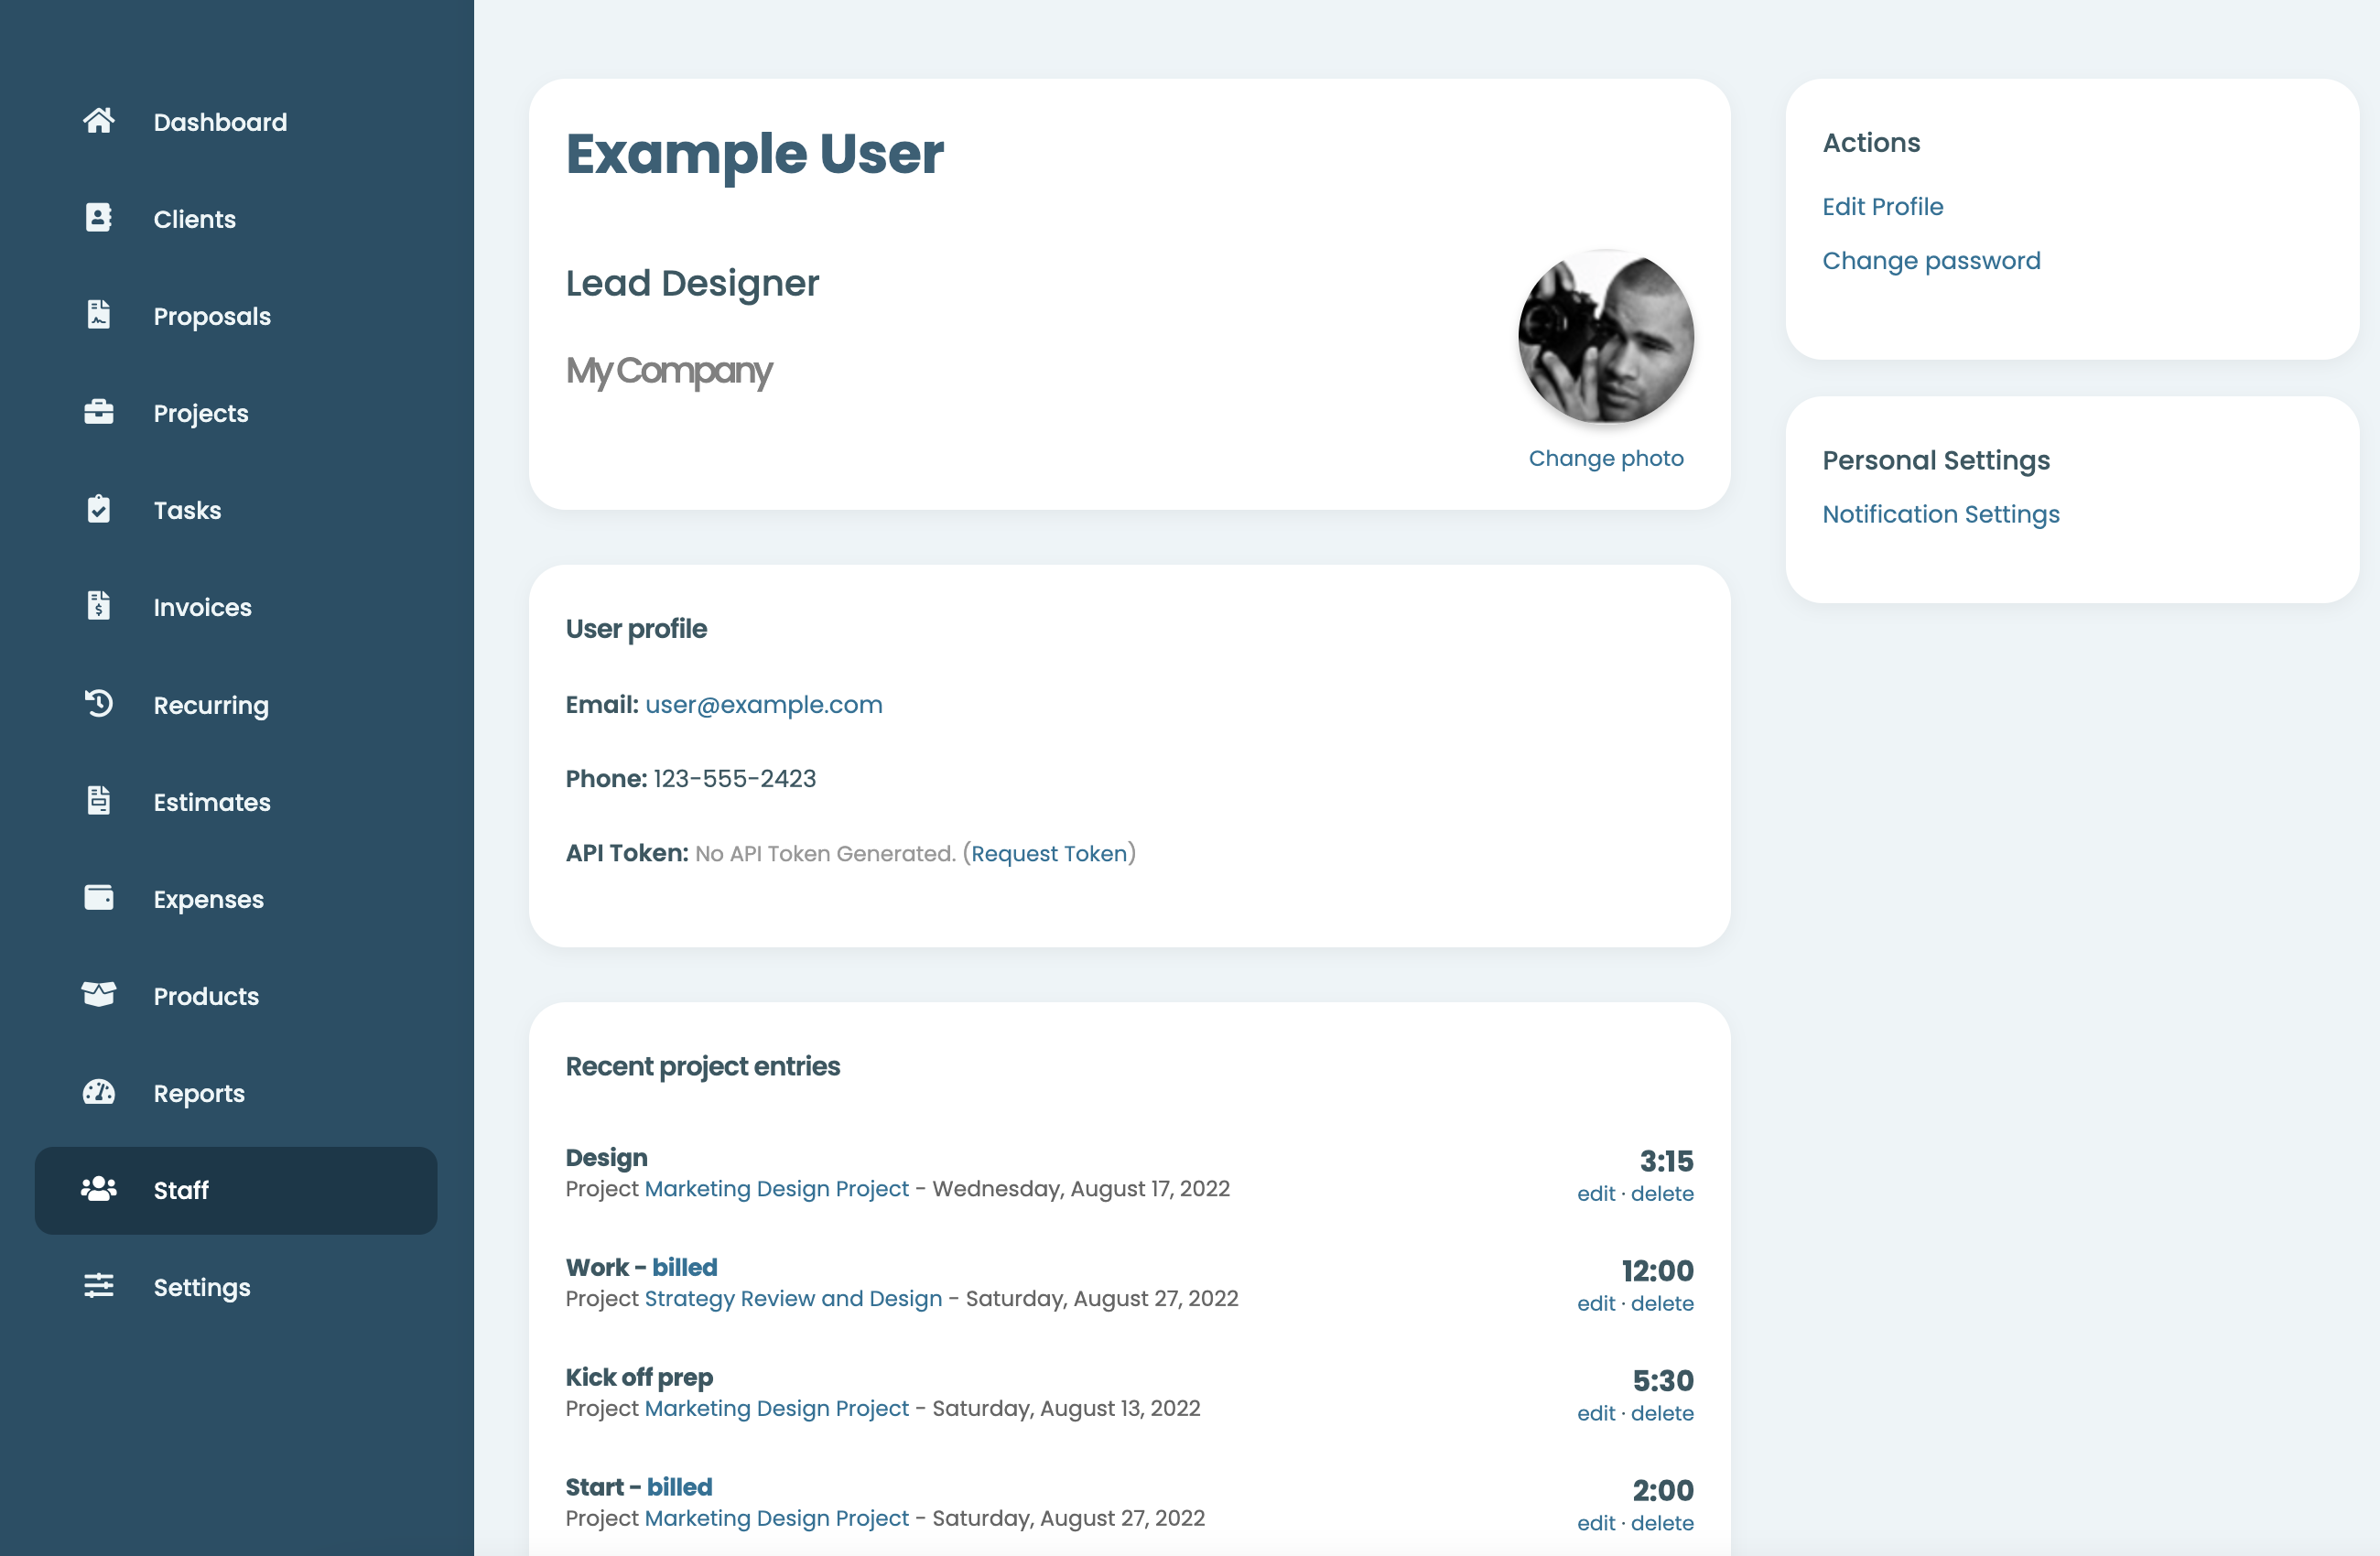Click the Proposals document icon

coord(98,315)
